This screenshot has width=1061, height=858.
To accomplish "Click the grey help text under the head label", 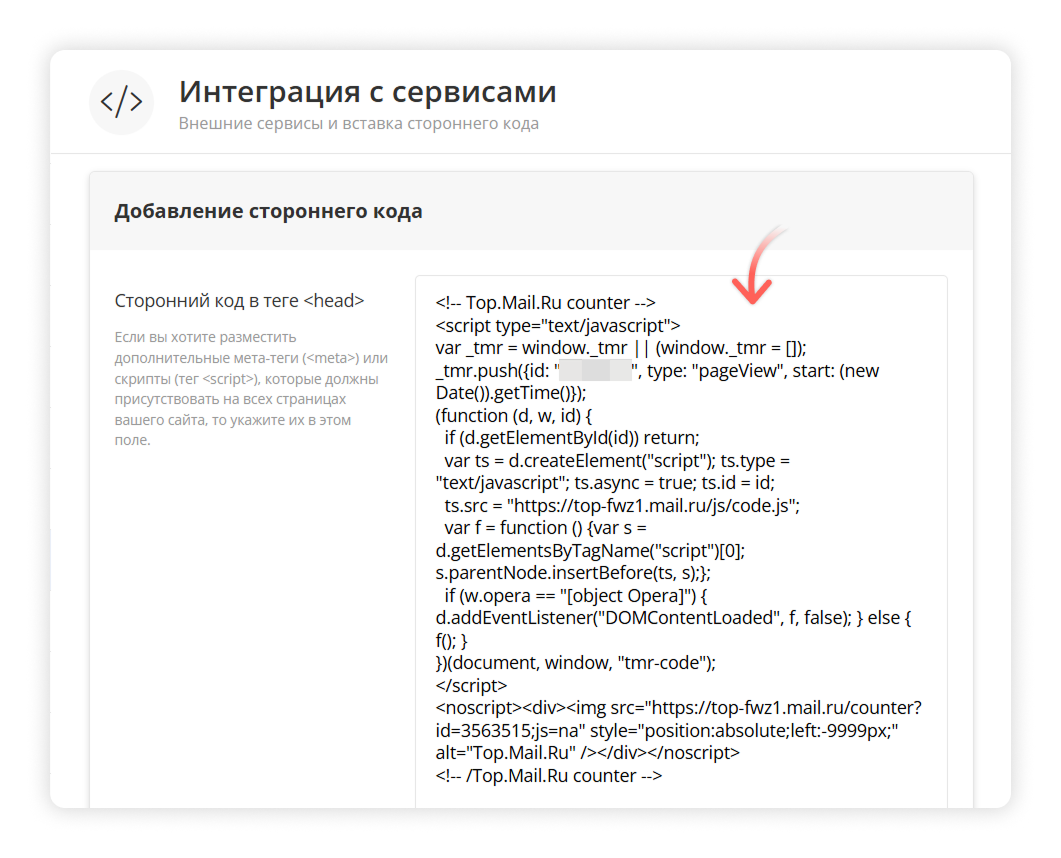I will coord(250,388).
